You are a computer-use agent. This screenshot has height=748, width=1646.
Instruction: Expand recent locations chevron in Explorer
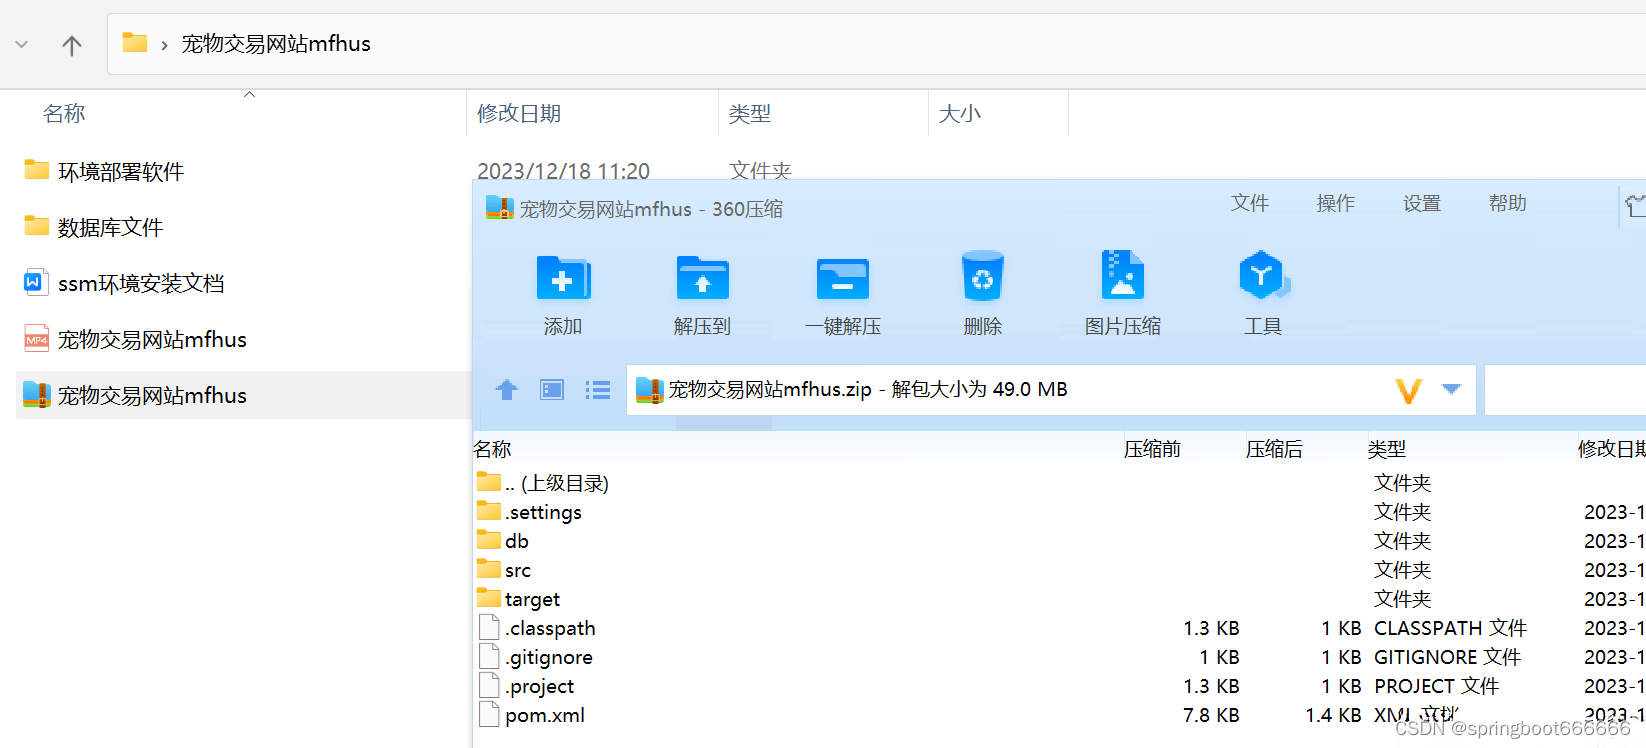click(x=22, y=45)
